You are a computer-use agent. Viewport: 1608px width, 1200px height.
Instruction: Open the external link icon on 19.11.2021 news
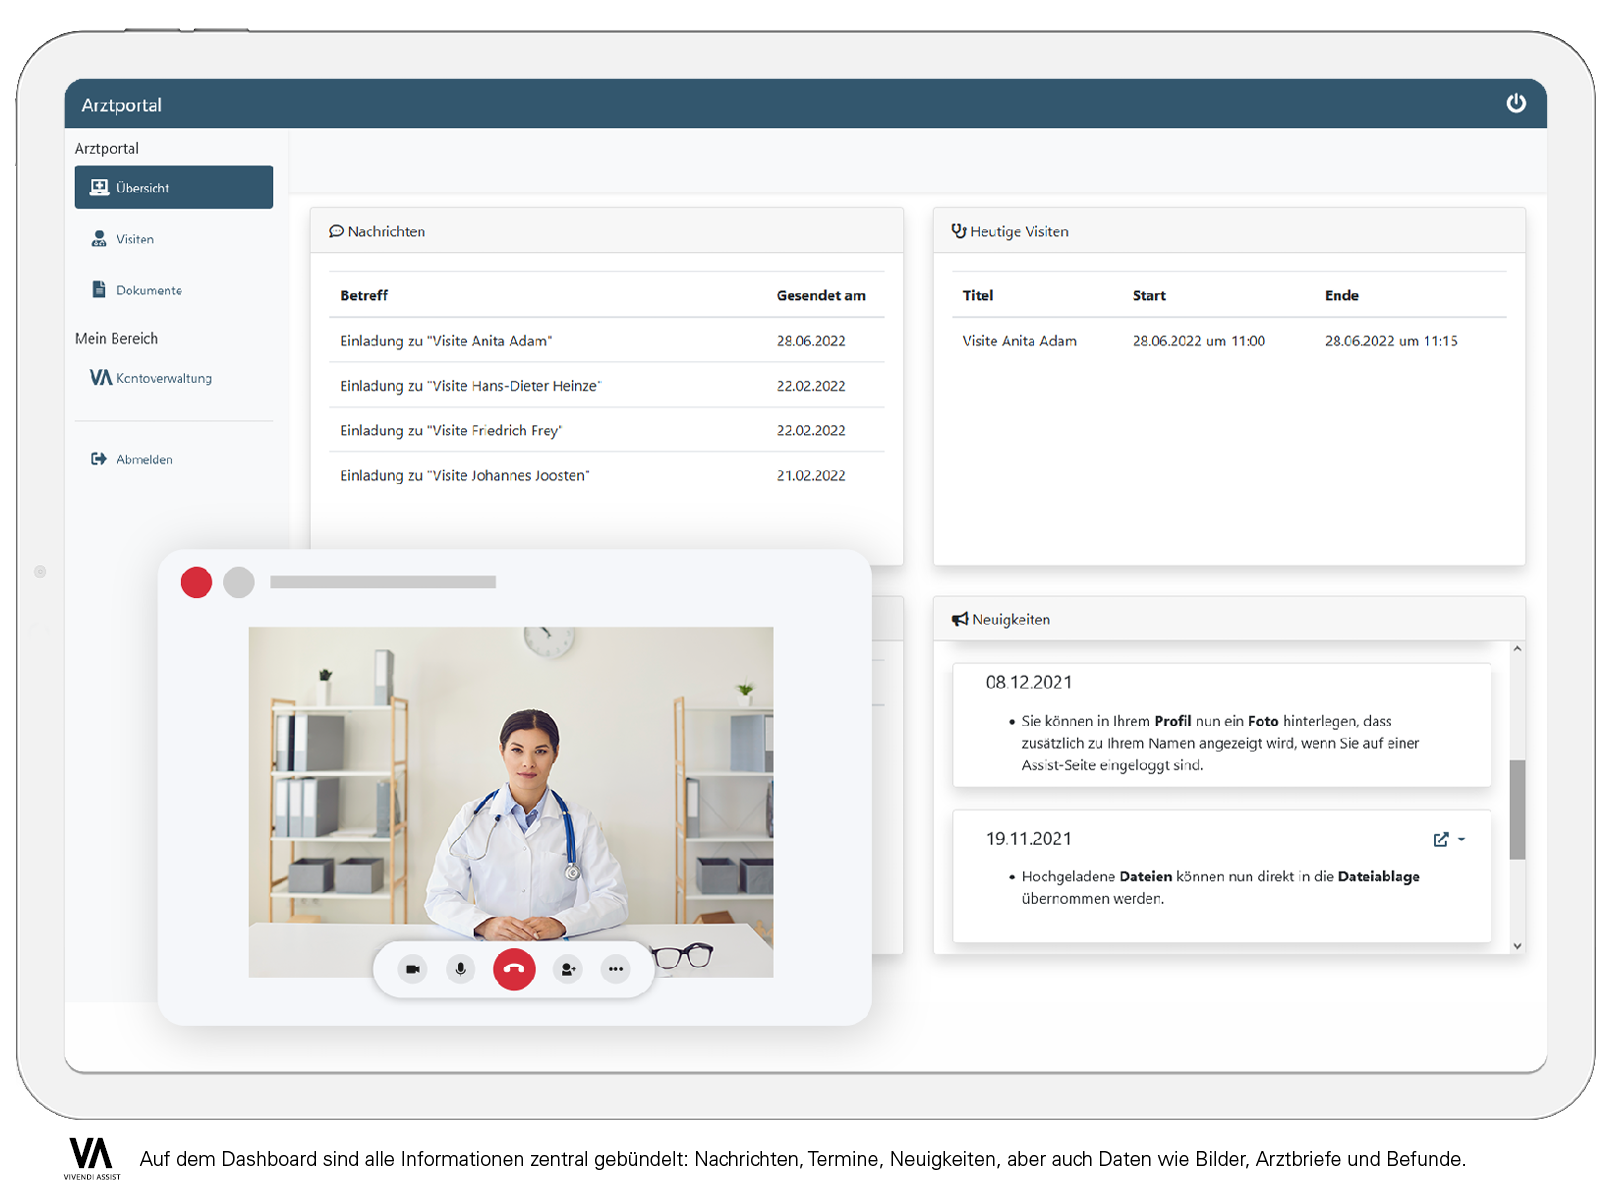pyautogui.click(x=1440, y=840)
